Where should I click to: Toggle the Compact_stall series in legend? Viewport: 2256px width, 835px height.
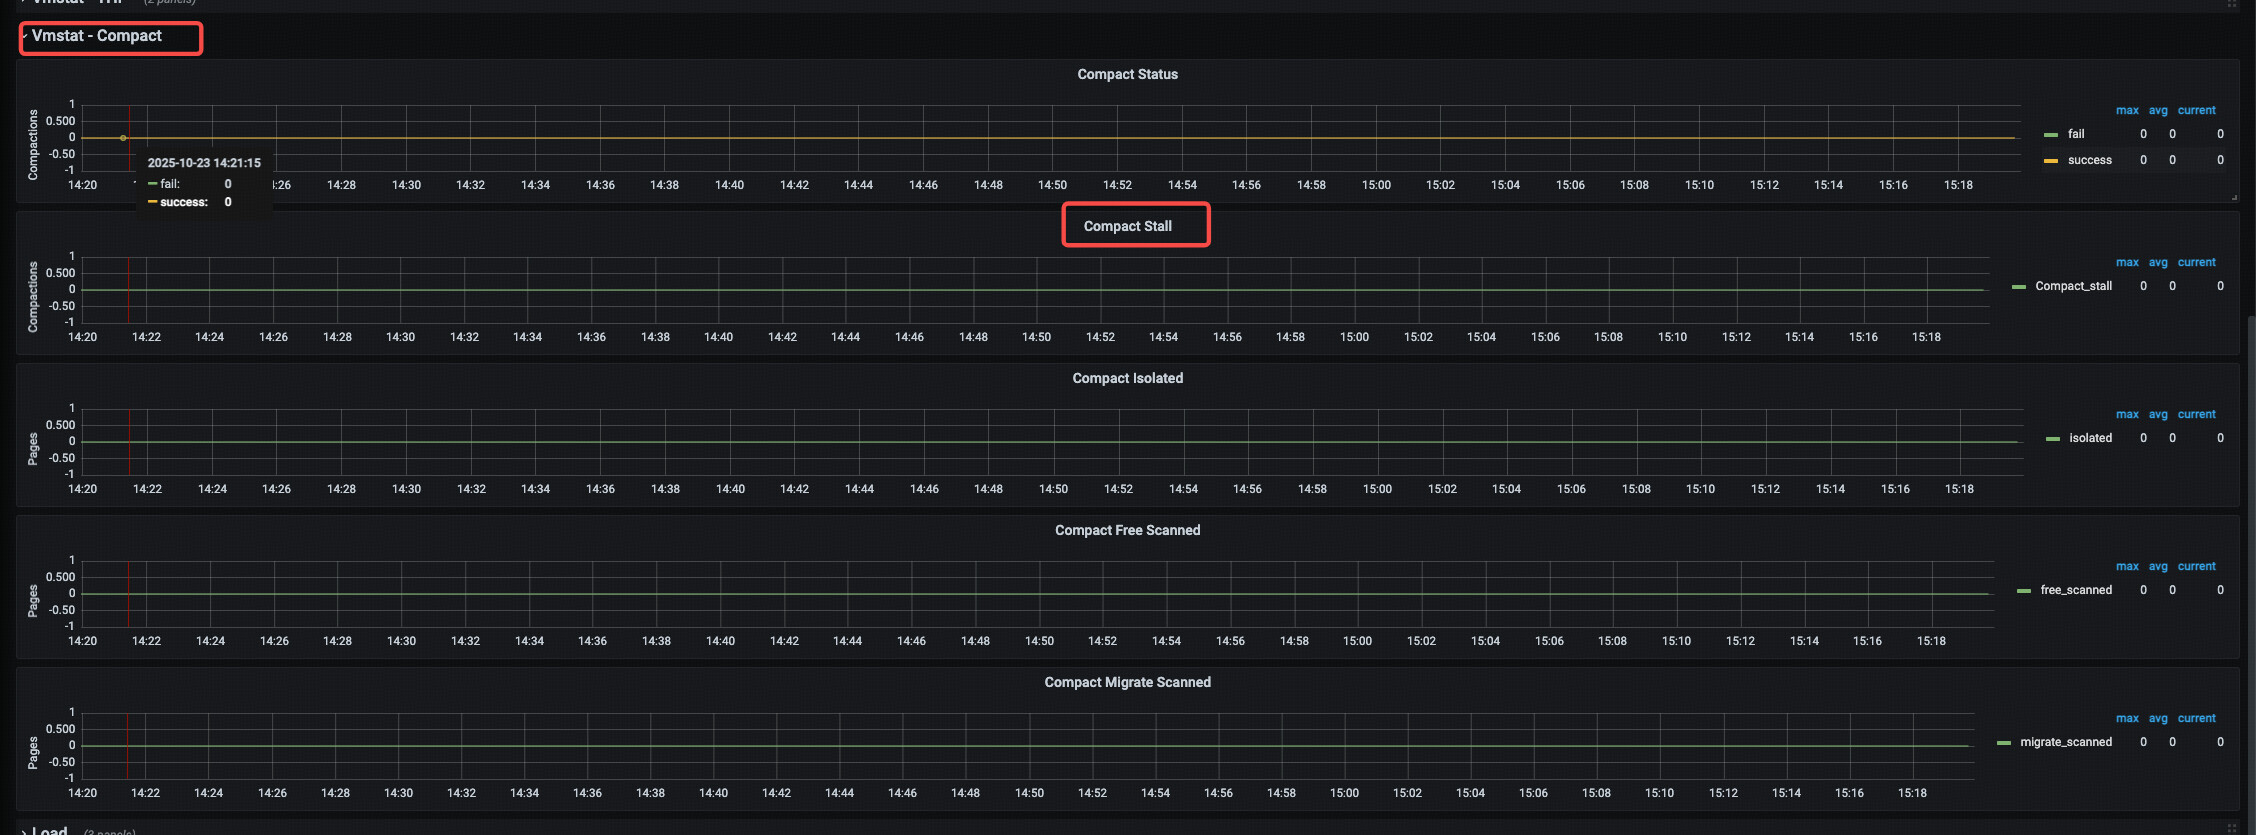pyautogui.click(x=2073, y=286)
